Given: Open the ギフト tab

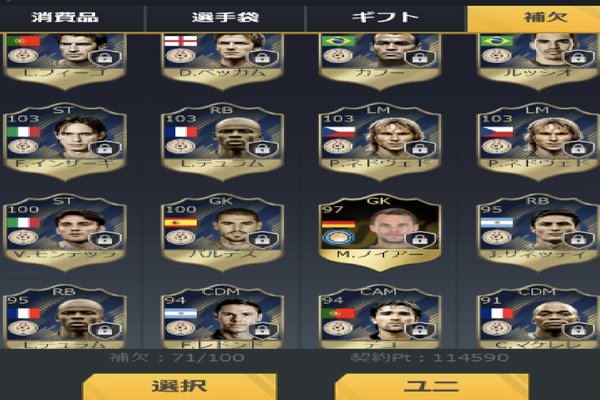Looking at the screenshot, I should pyautogui.click(x=385, y=18).
